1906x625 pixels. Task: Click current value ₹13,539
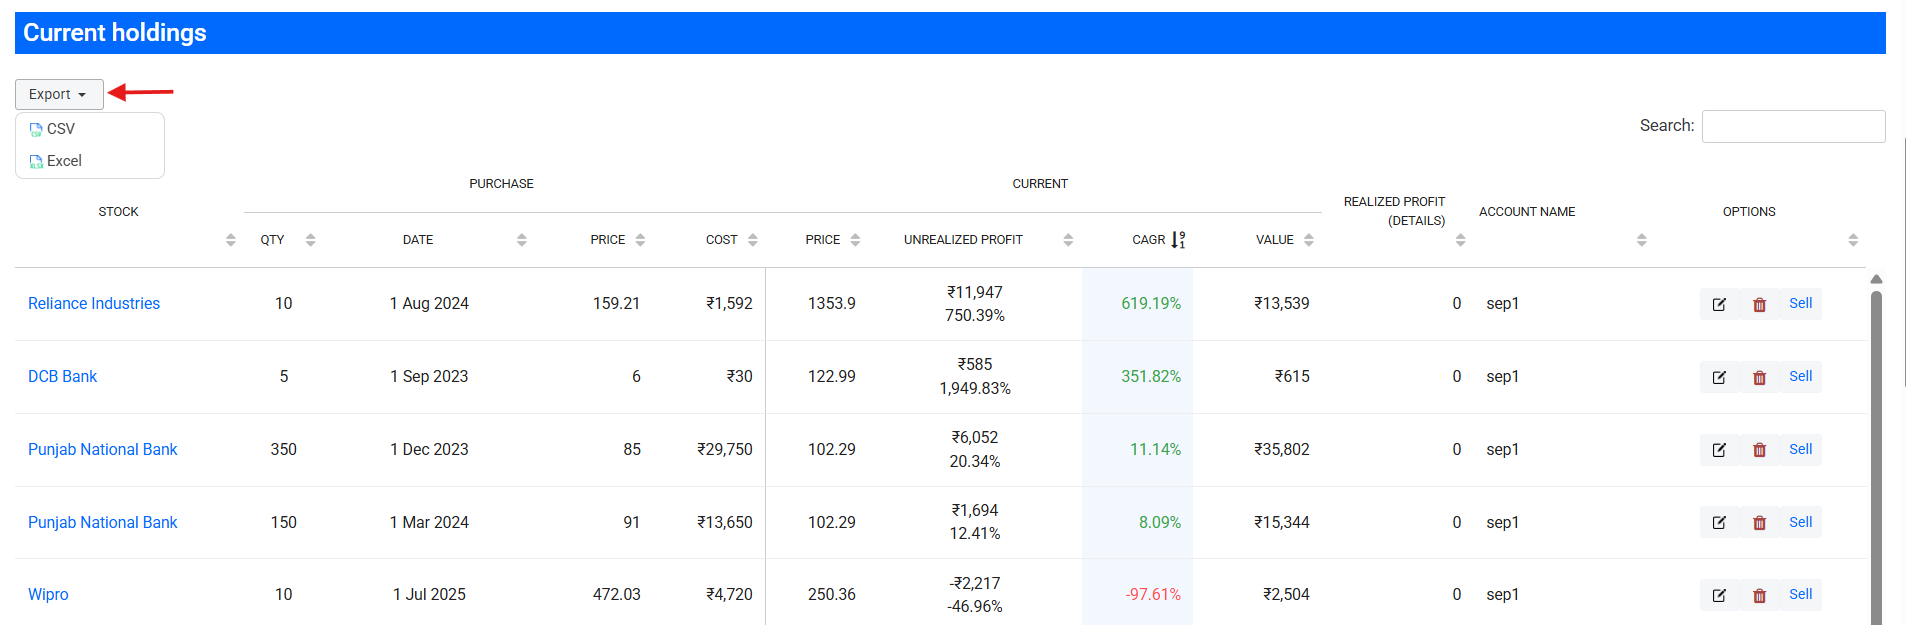[1282, 303]
